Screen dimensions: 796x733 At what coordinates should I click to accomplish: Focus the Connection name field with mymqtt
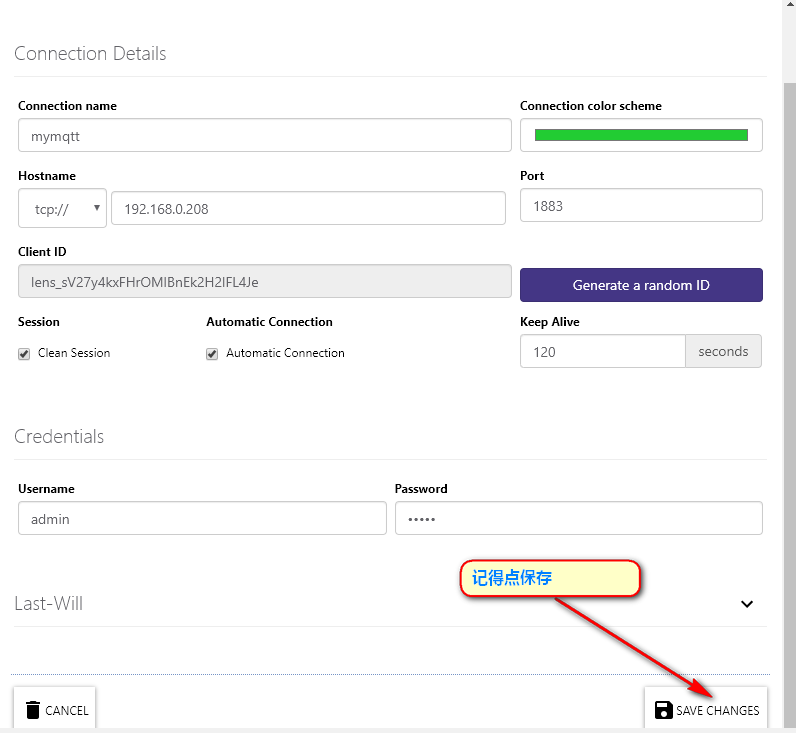tap(264, 135)
